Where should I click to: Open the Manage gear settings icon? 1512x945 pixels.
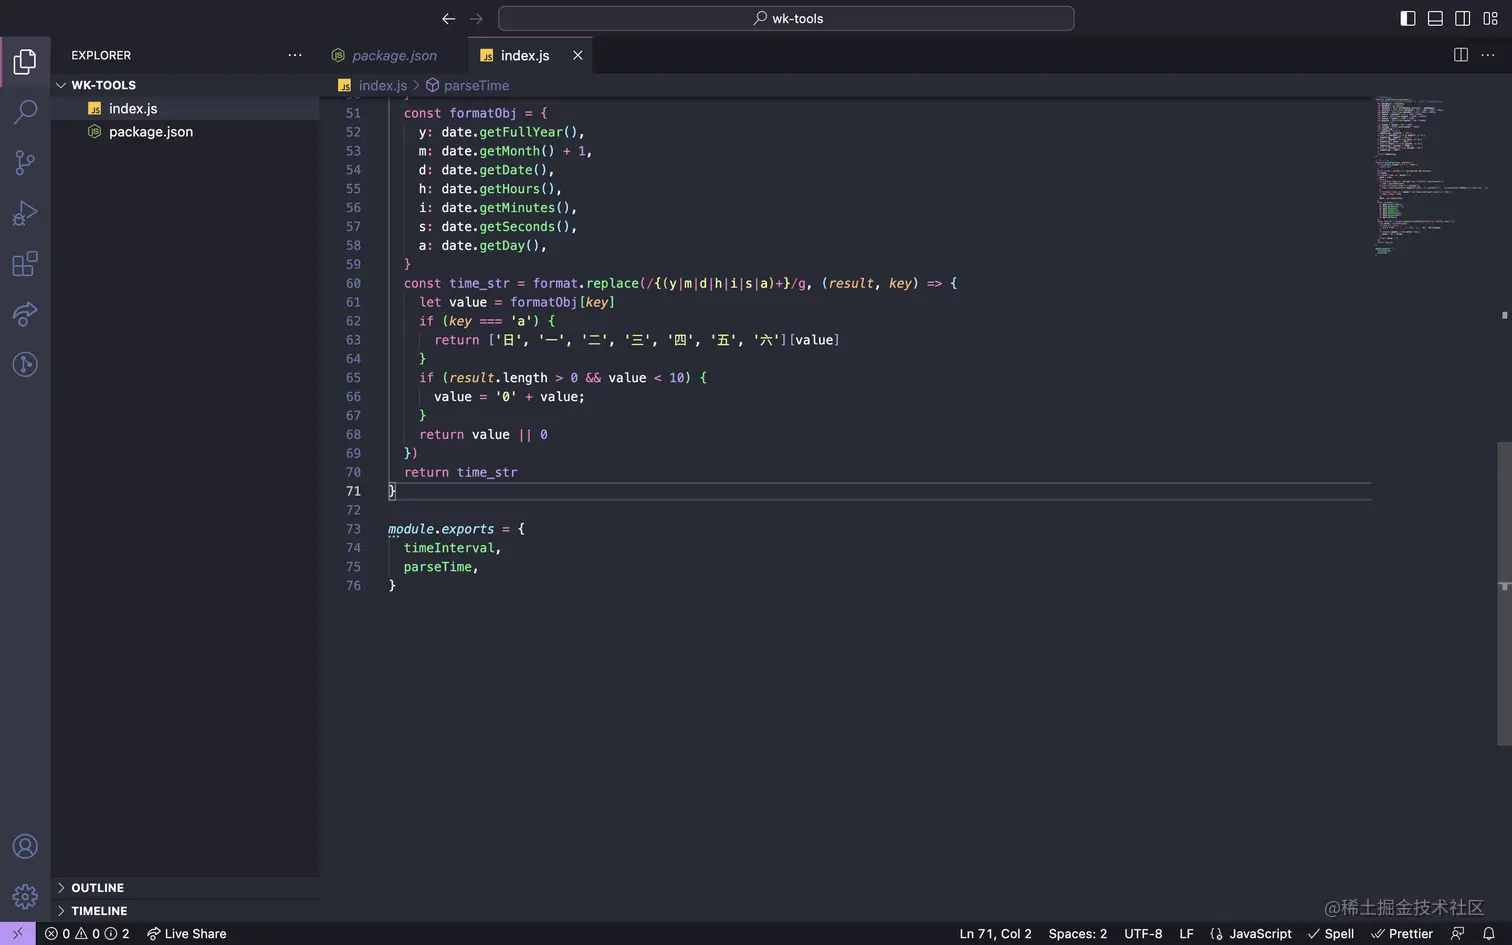[25, 896]
